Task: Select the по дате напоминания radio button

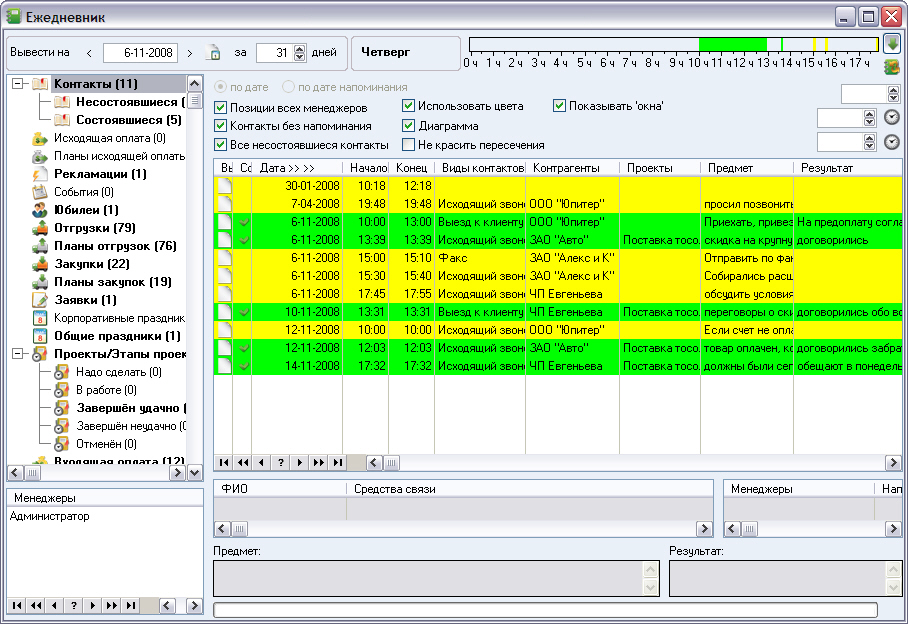Action: coord(288,87)
